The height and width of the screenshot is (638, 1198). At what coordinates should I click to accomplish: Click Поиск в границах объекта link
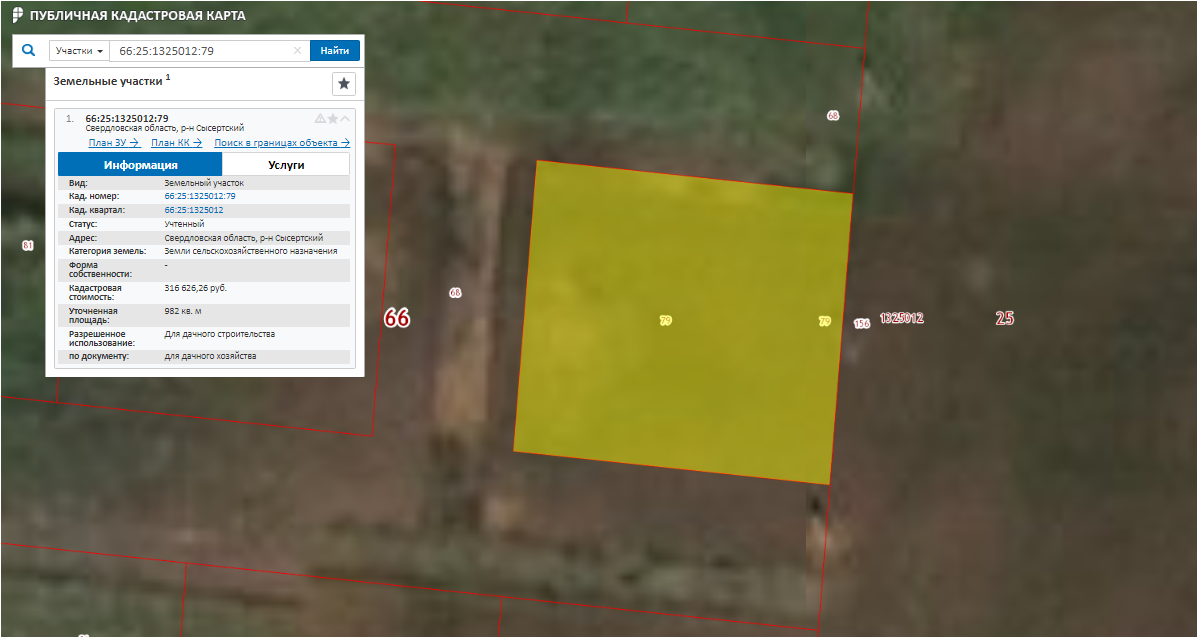click(282, 143)
